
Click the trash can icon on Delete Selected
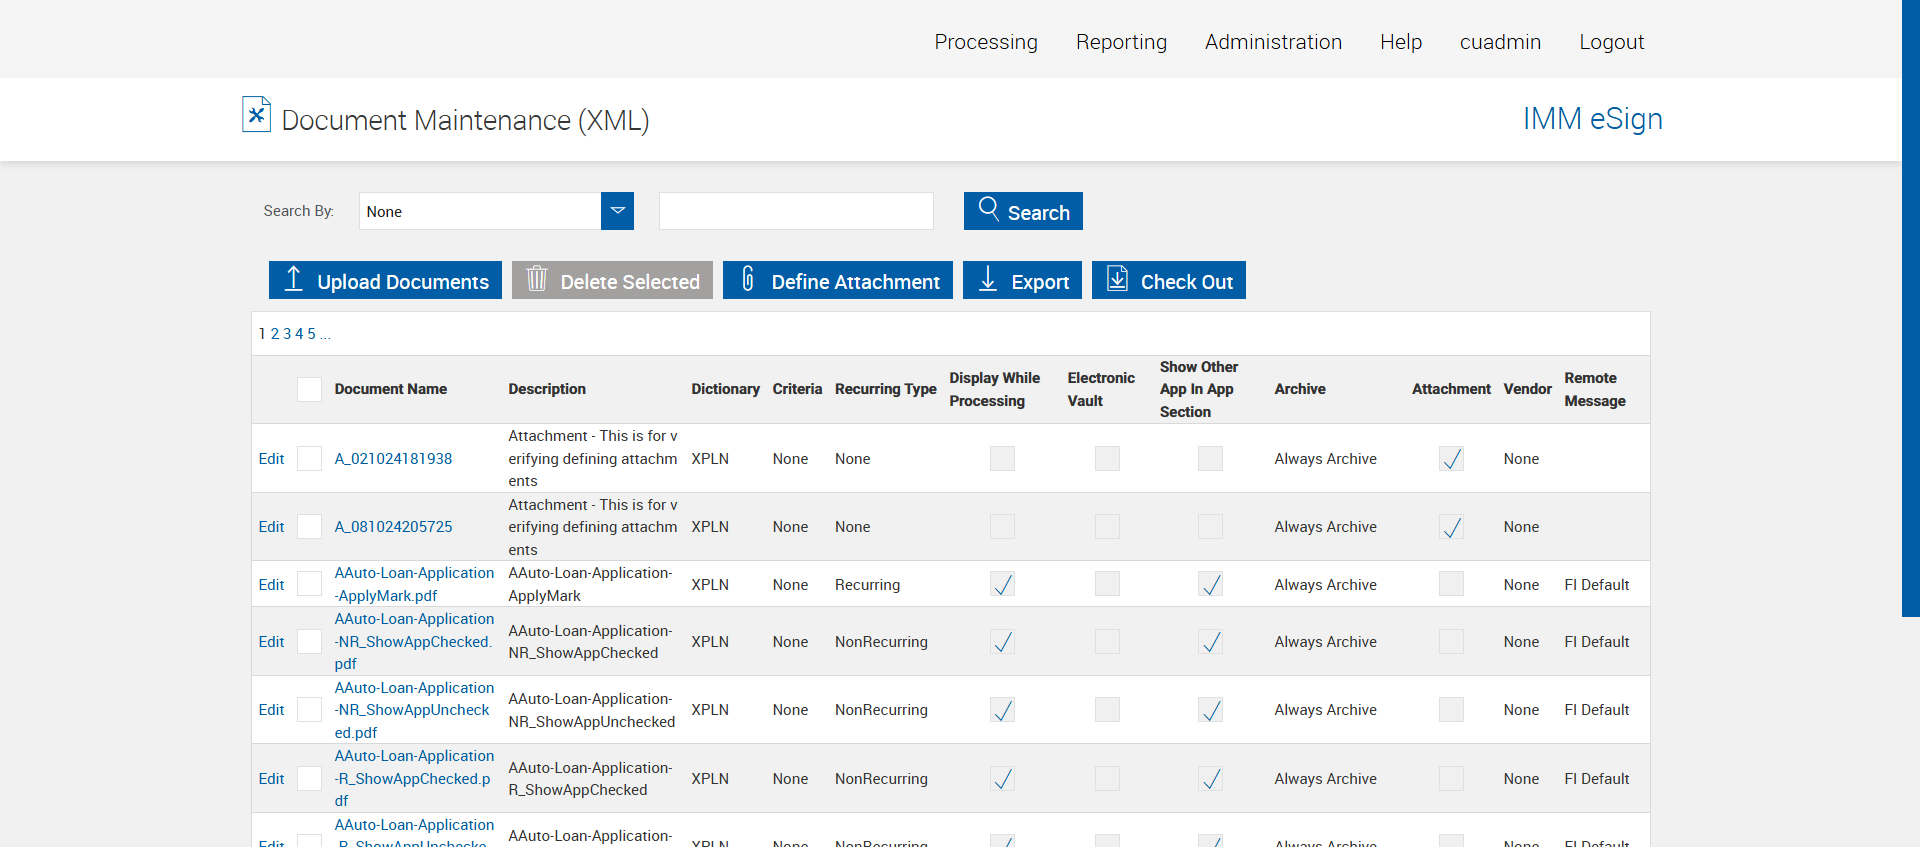tap(537, 279)
